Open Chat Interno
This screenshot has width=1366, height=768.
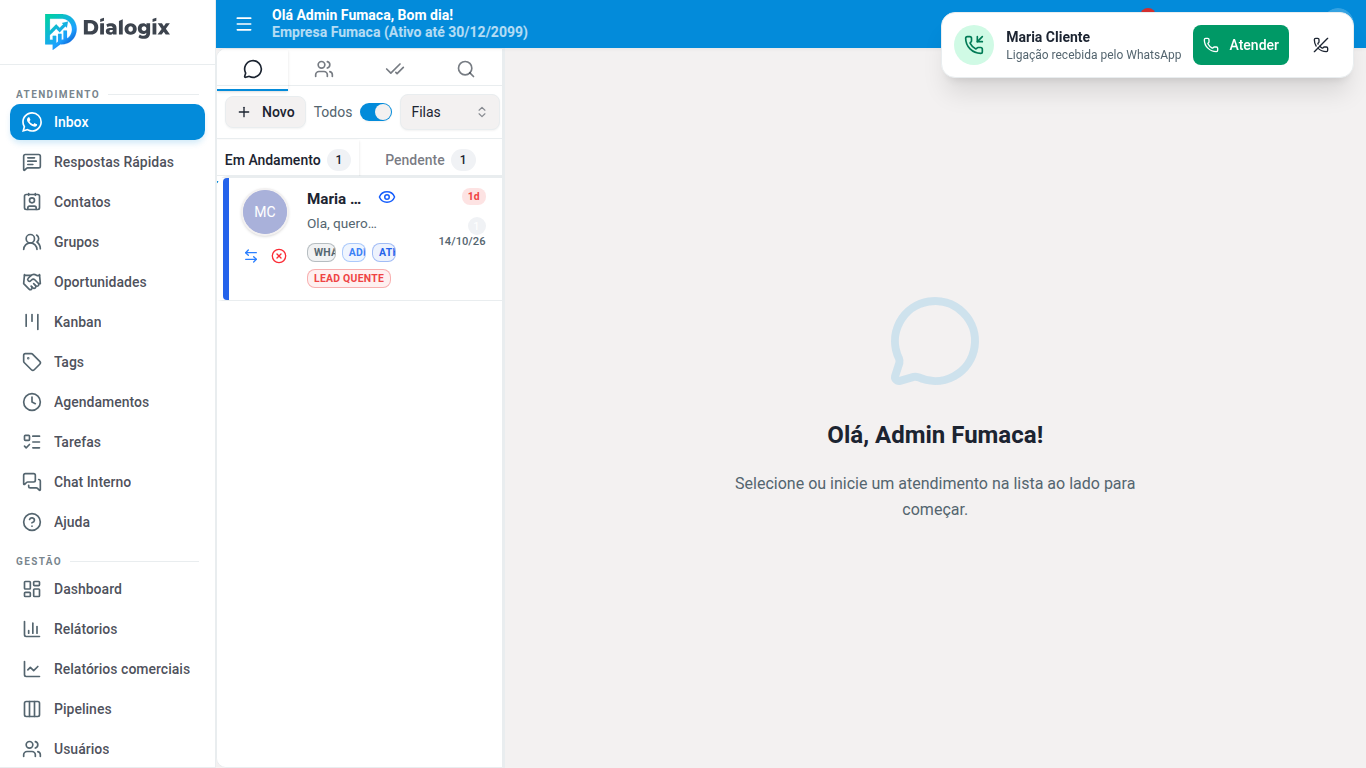click(x=107, y=482)
